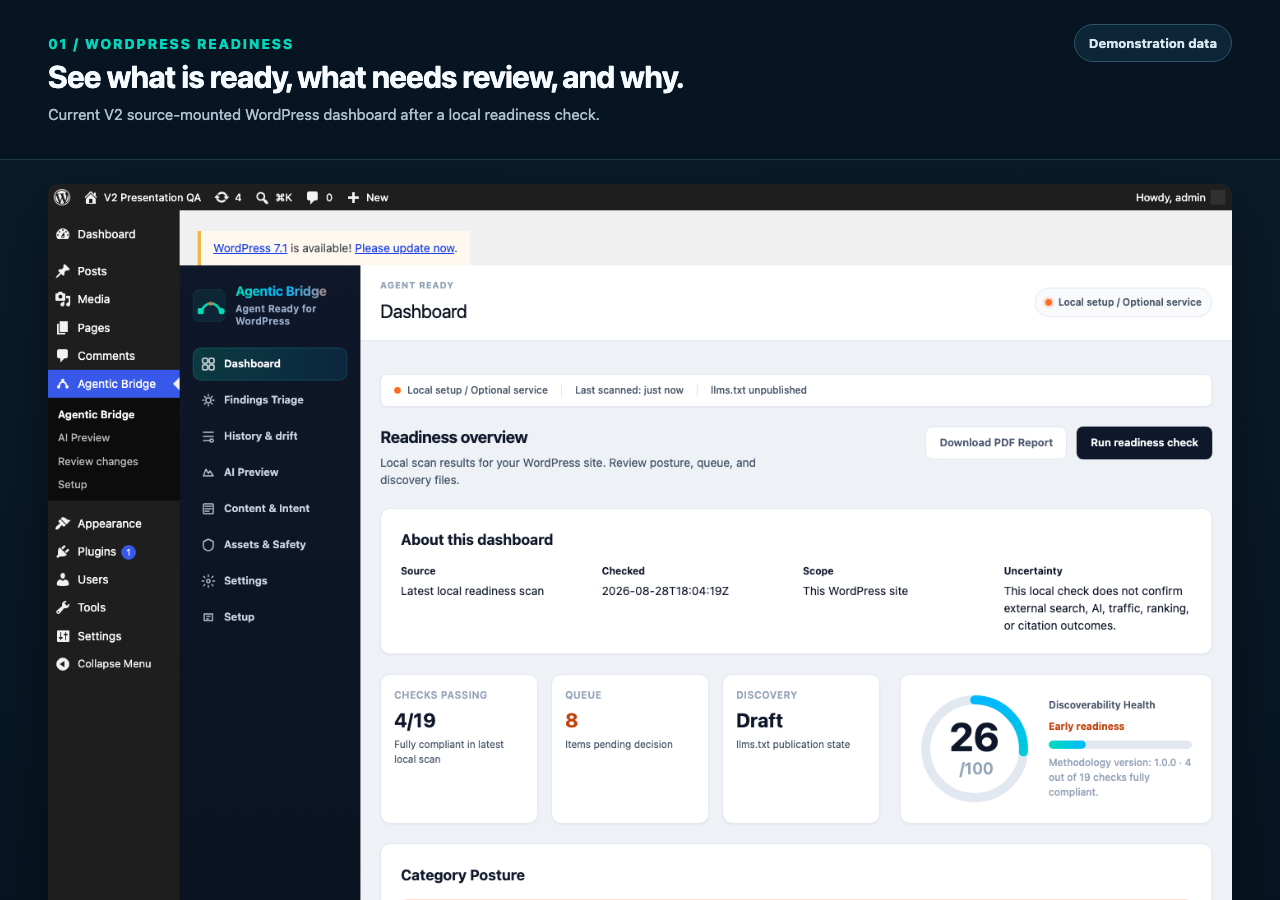
Task: Click the Queue card showing 8
Action: (630, 749)
